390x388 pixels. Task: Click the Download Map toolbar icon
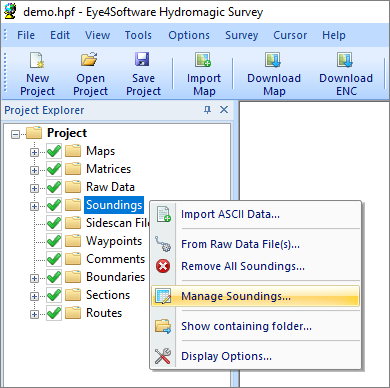(x=273, y=60)
